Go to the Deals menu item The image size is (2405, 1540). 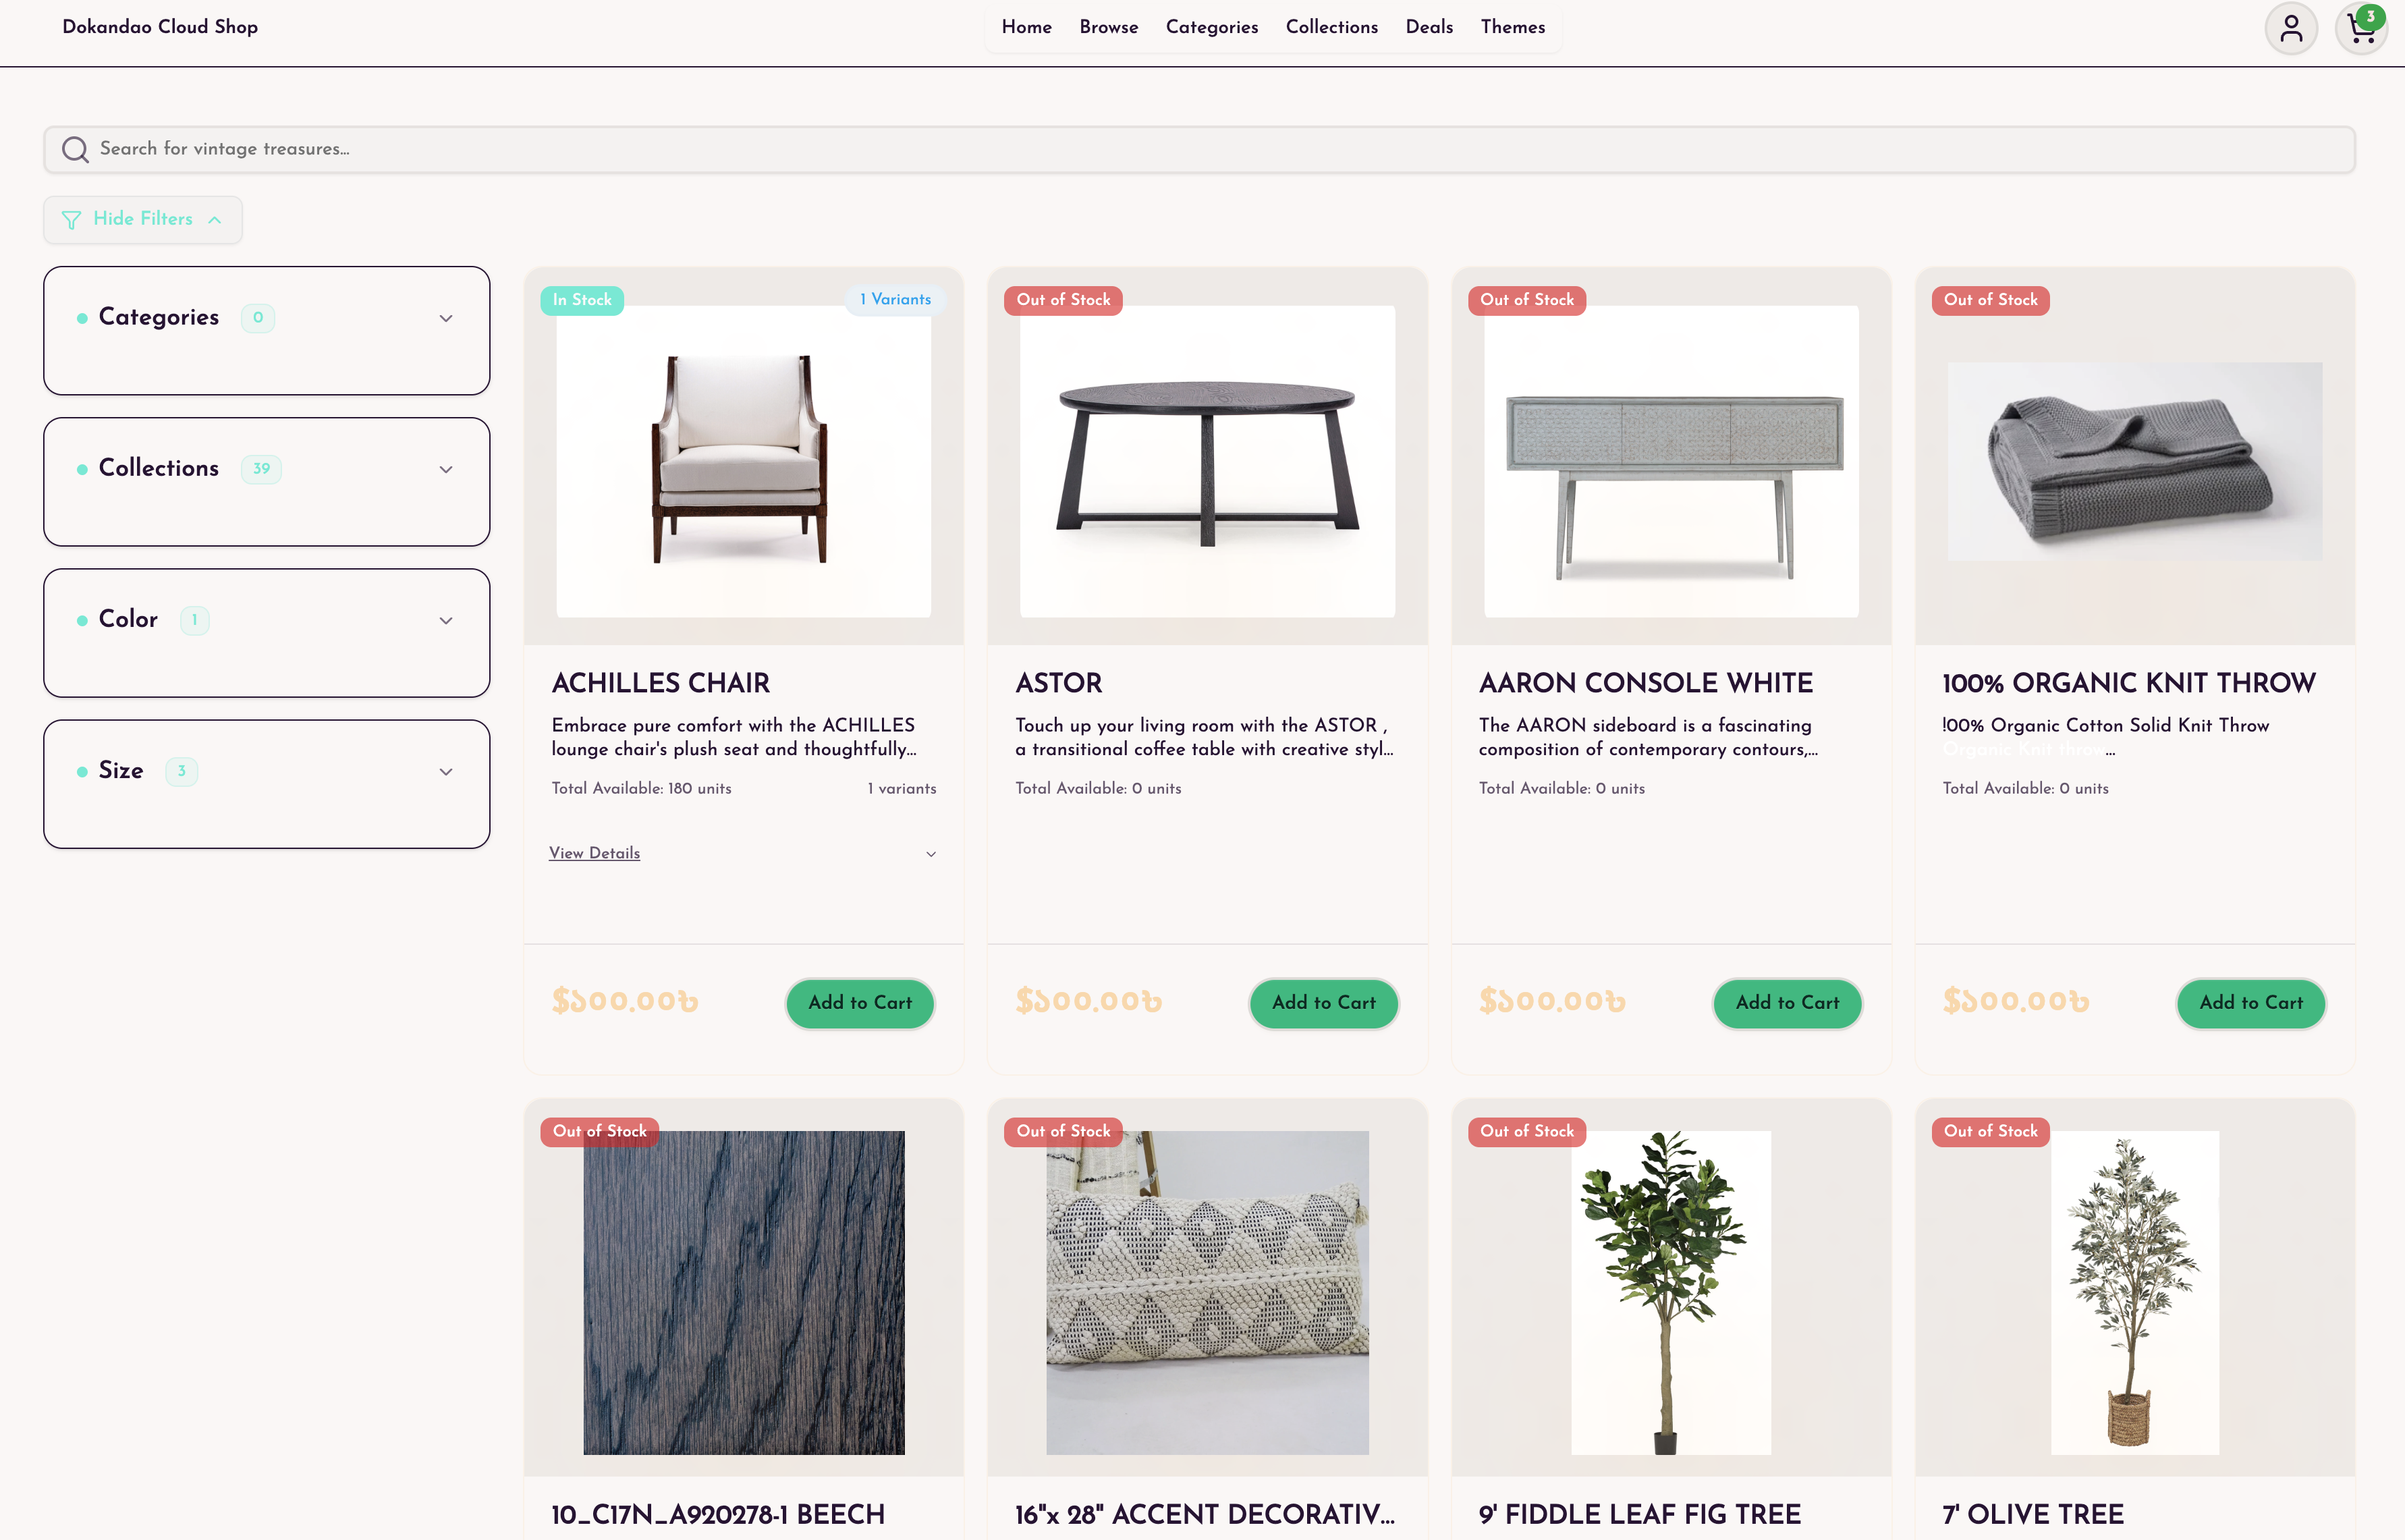click(x=1429, y=27)
